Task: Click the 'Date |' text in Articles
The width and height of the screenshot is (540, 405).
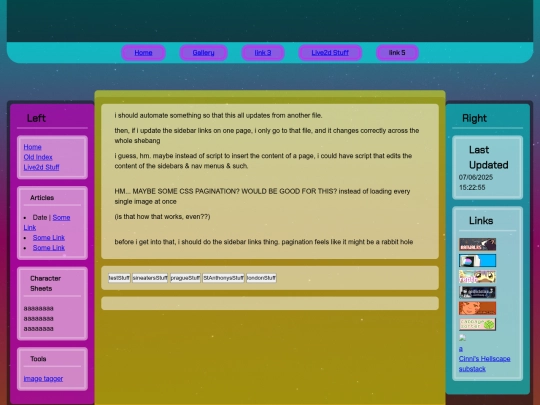Action: click(x=41, y=218)
